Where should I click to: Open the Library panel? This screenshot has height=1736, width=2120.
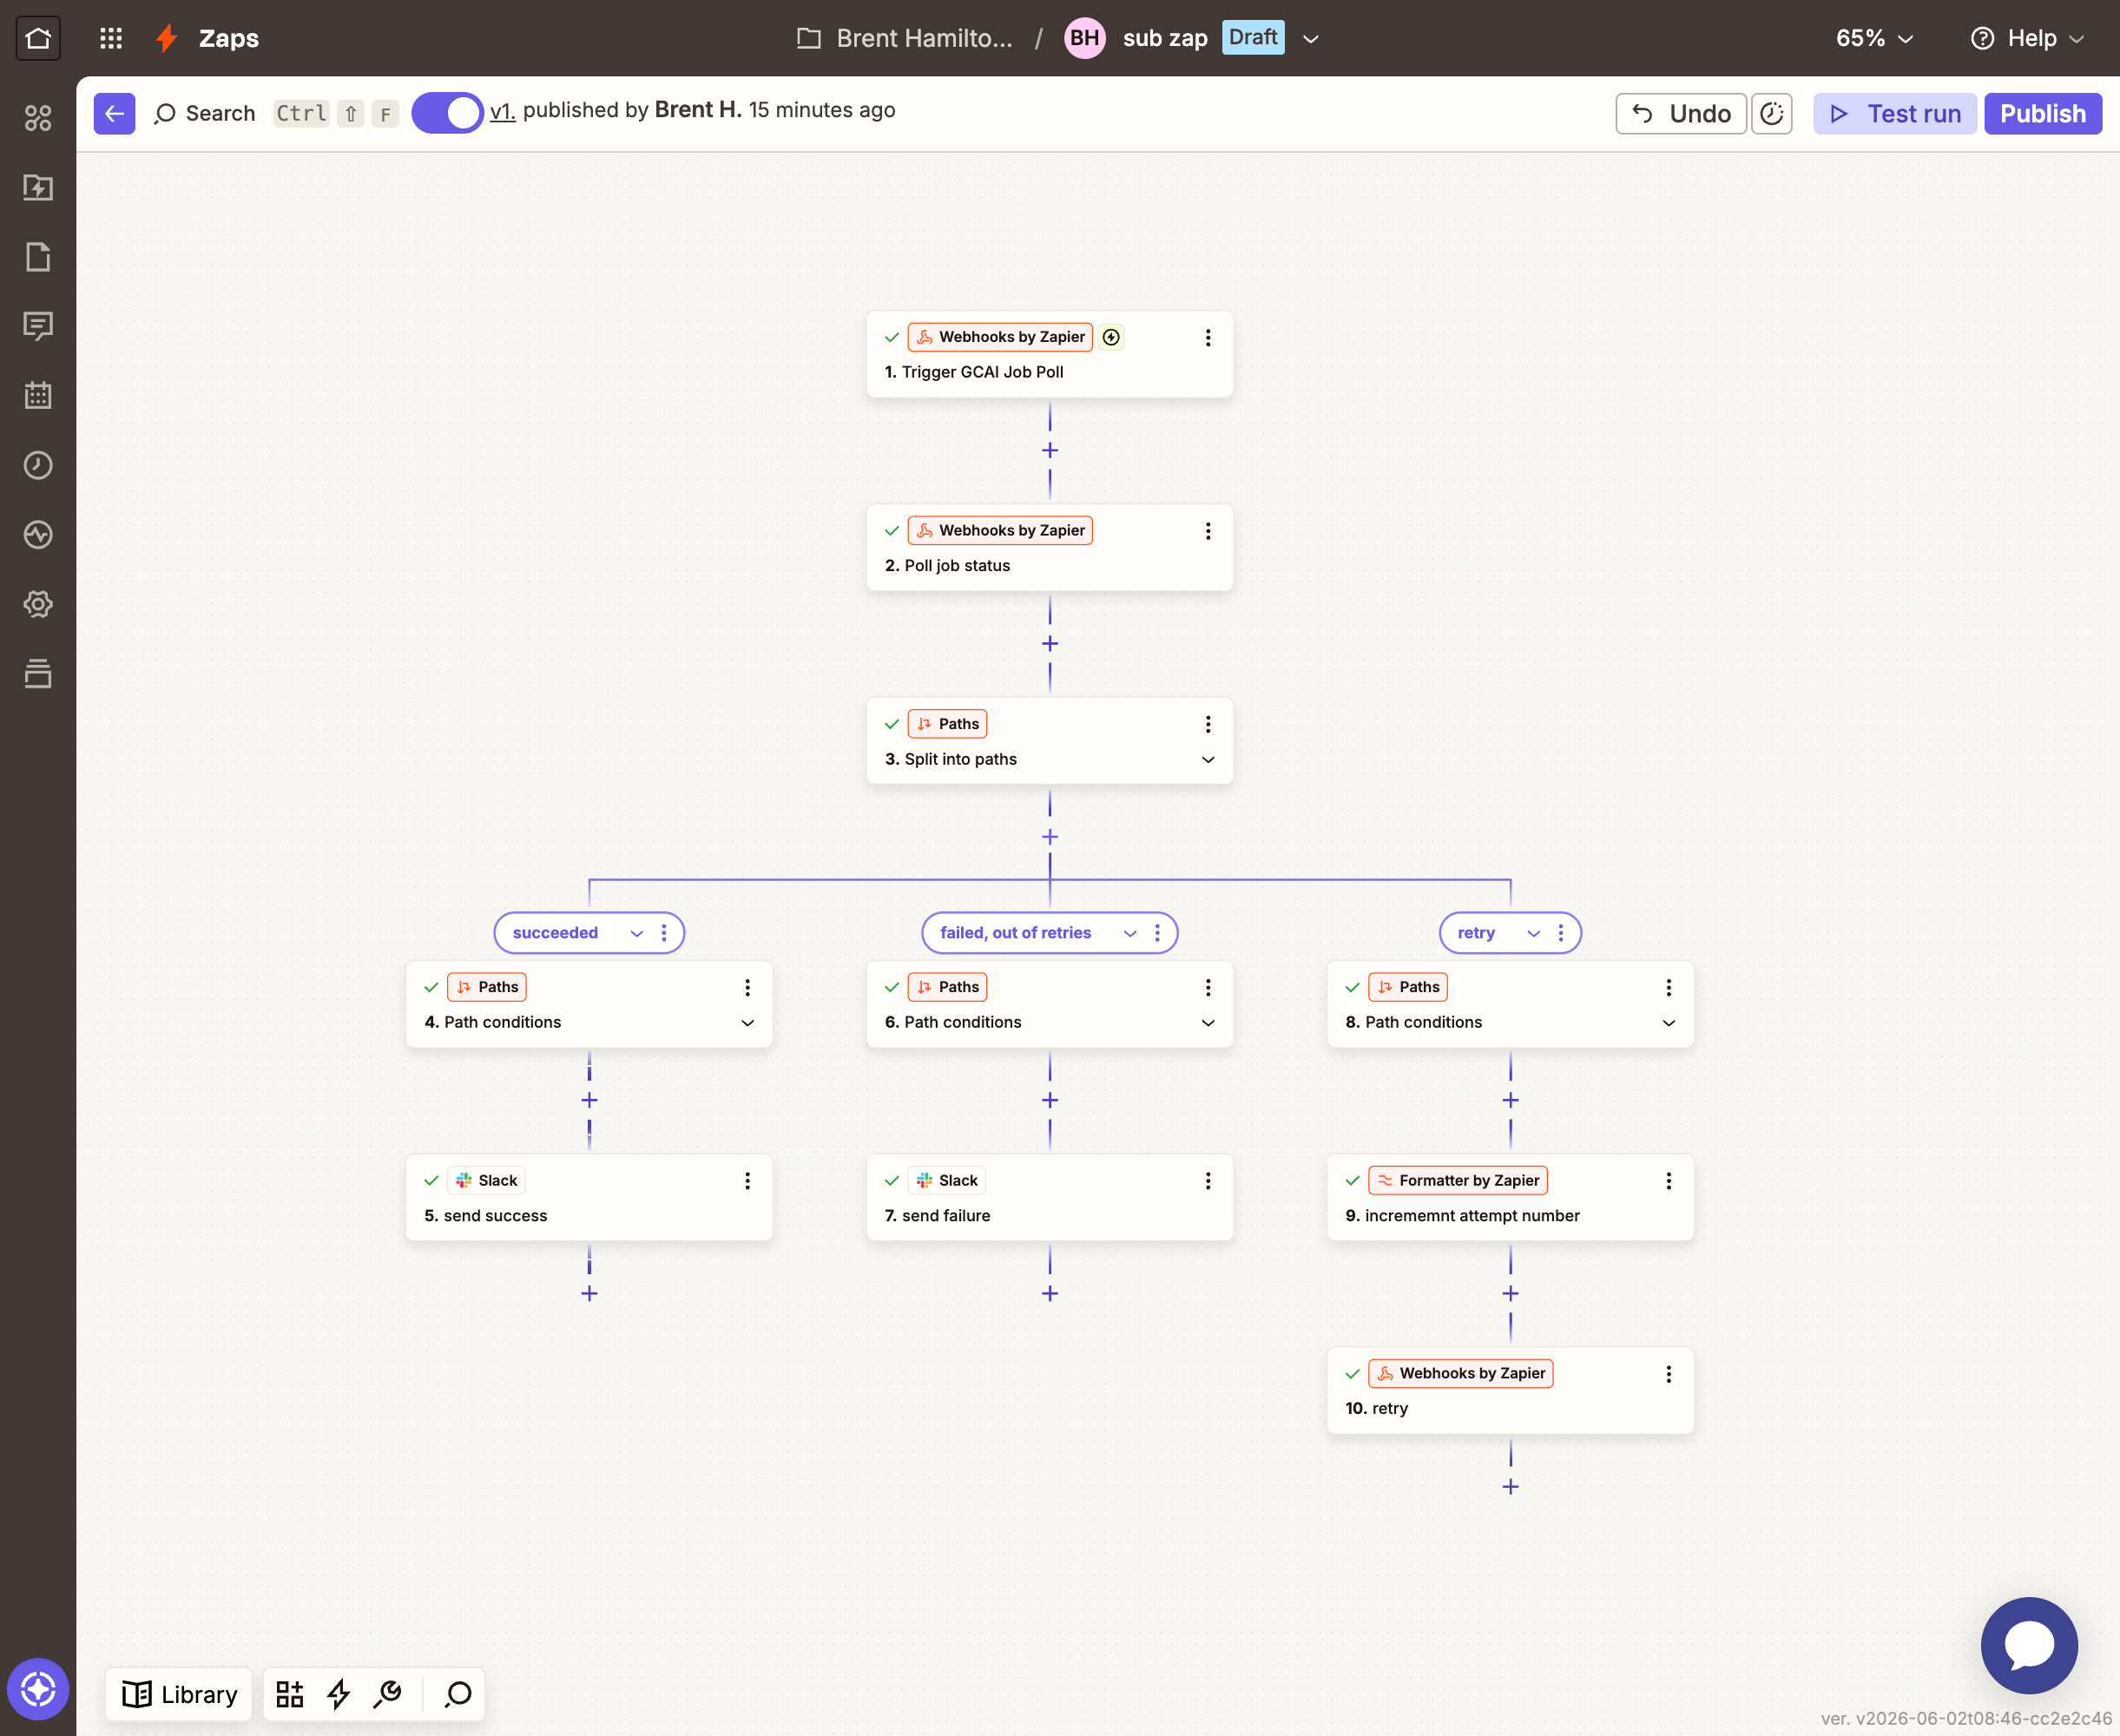coord(180,1694)
